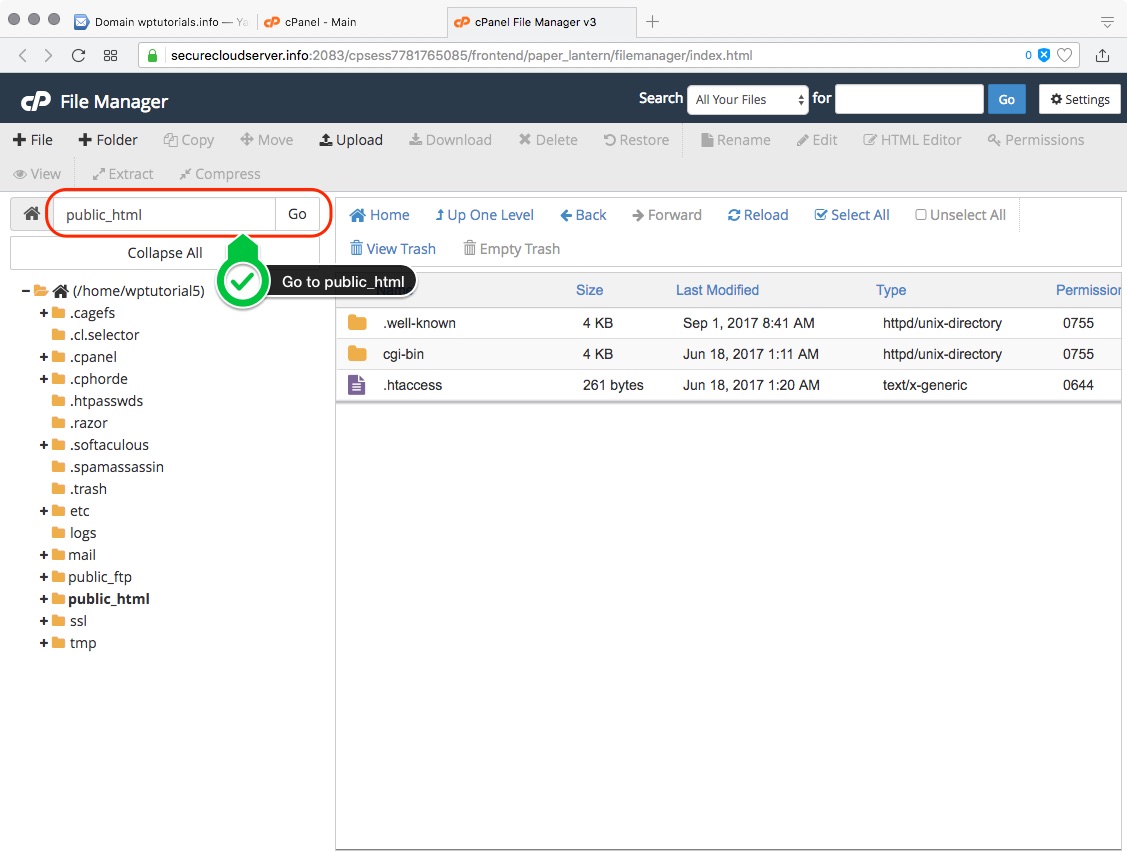Sort files by the Last Modified column
Screen dimensions: 1127x851
[717, 290]
